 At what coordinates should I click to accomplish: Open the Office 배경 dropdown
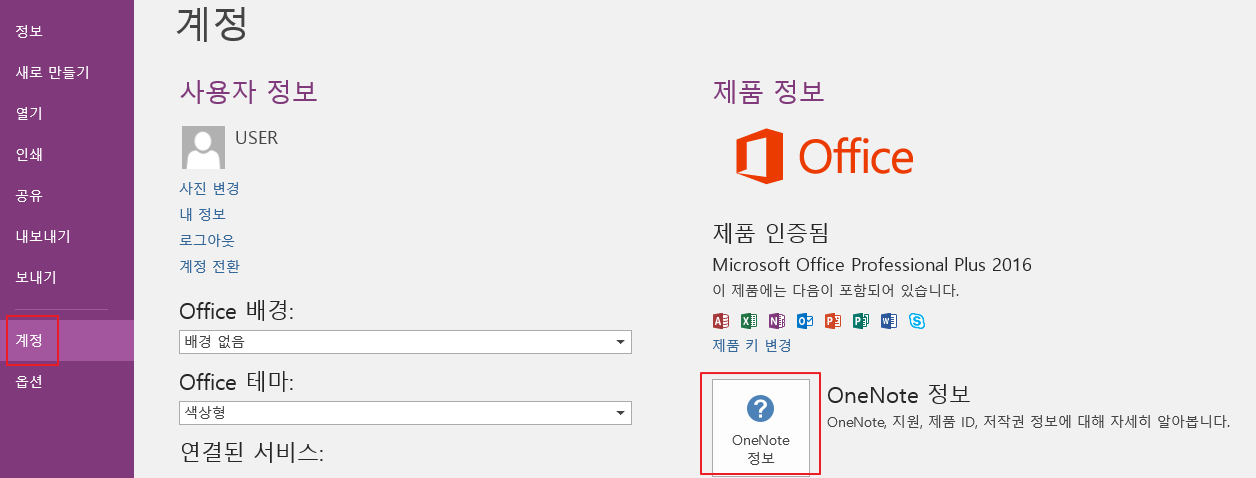point(406,342)
